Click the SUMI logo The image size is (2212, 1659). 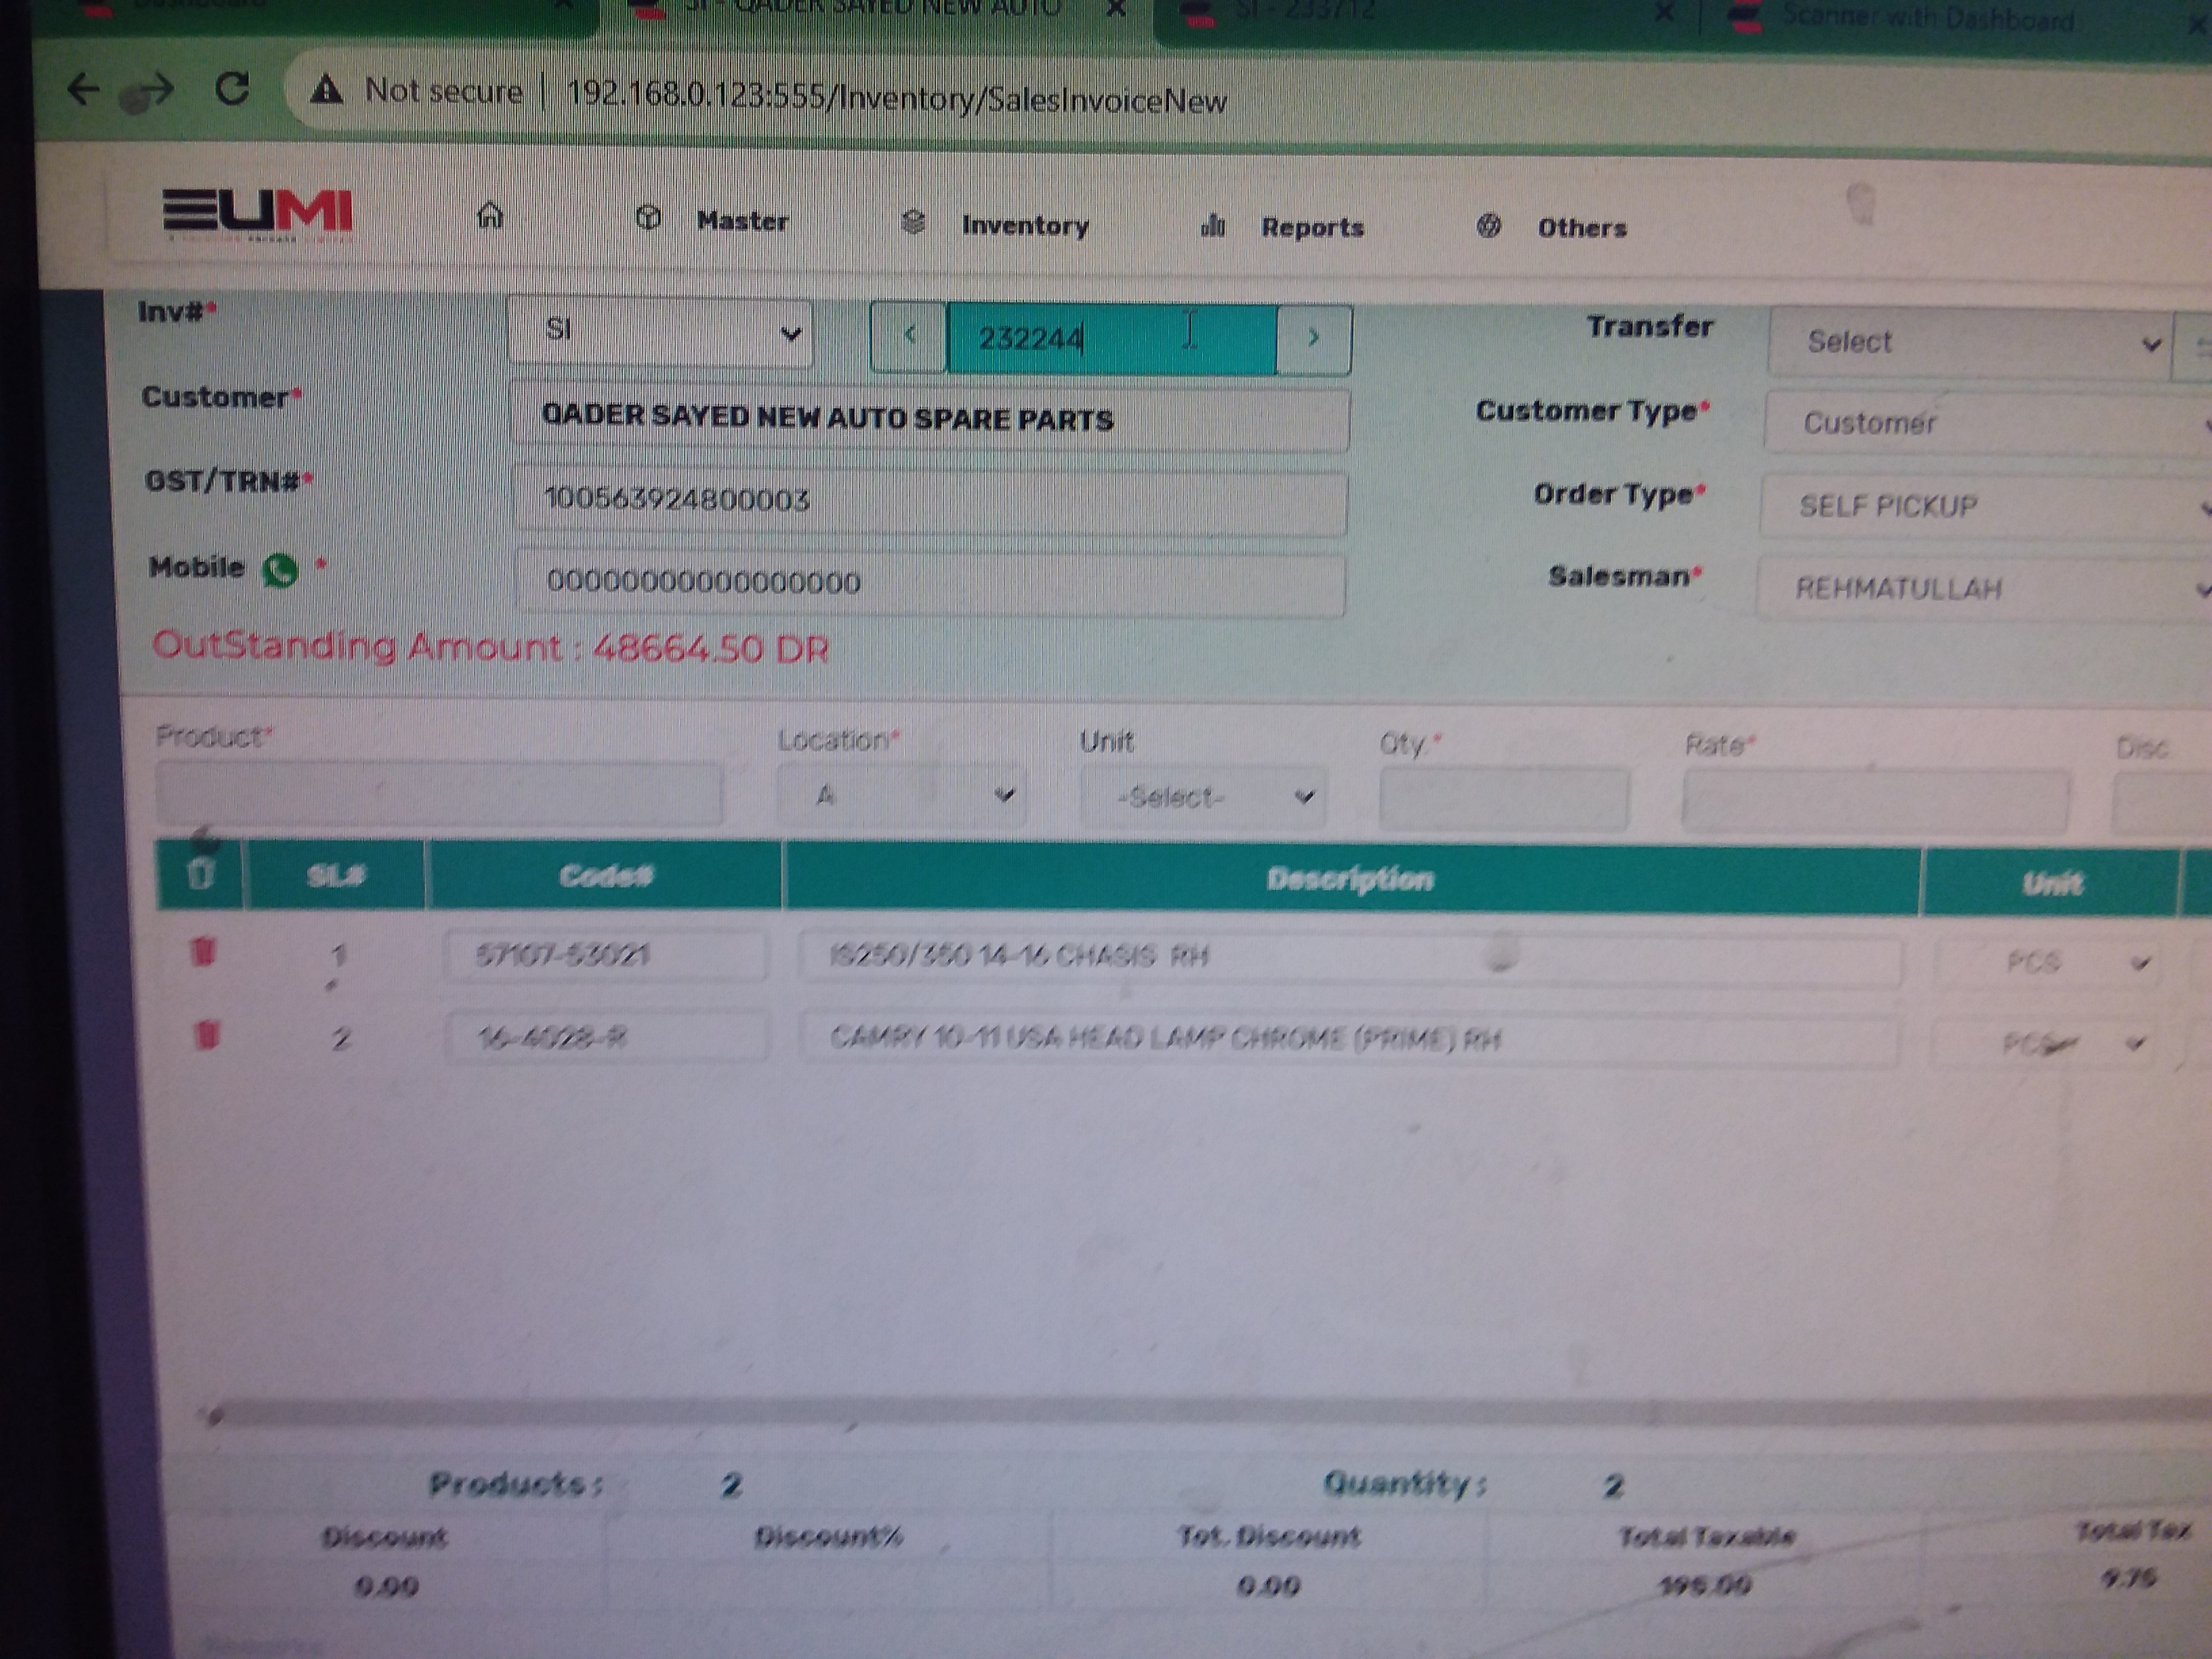258,214
